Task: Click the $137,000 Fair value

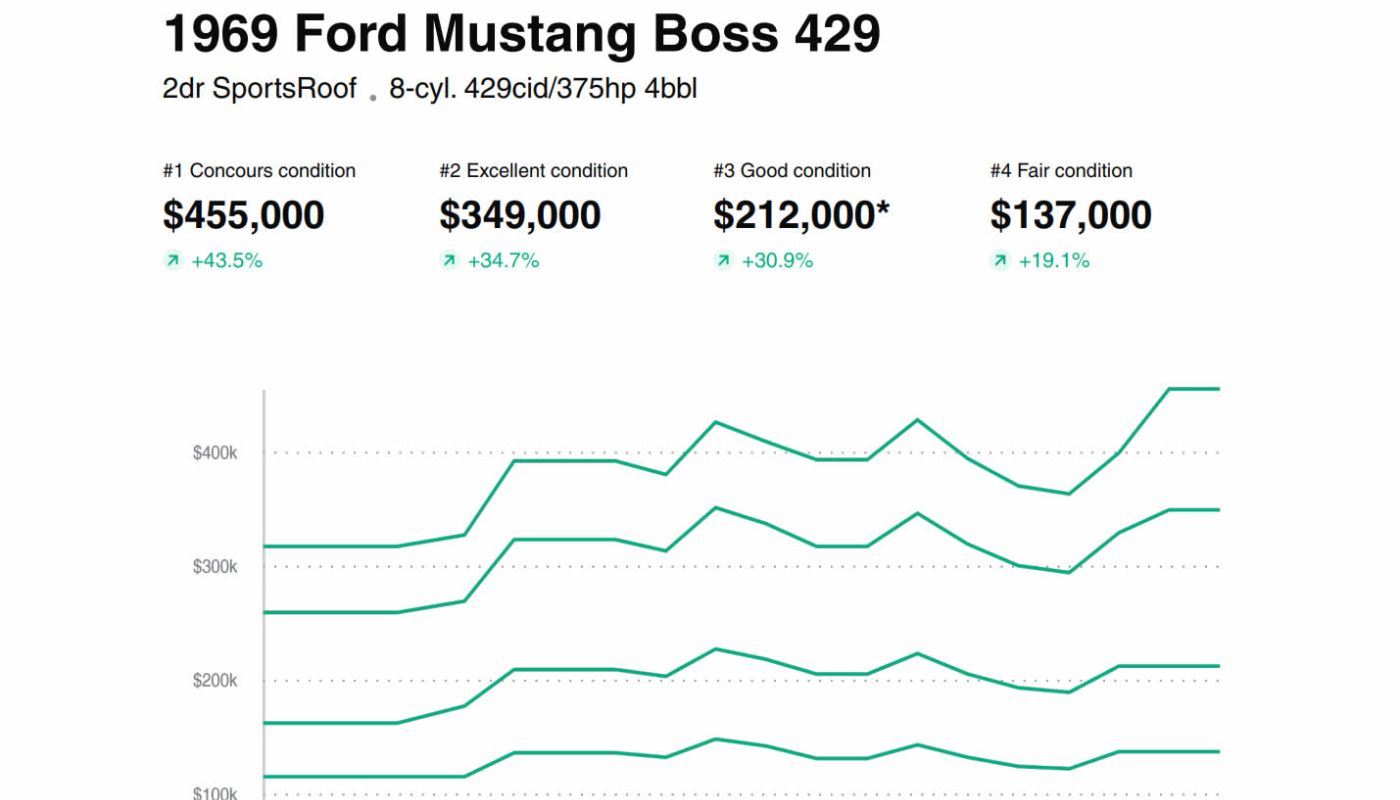Action: pos(1071,215)
